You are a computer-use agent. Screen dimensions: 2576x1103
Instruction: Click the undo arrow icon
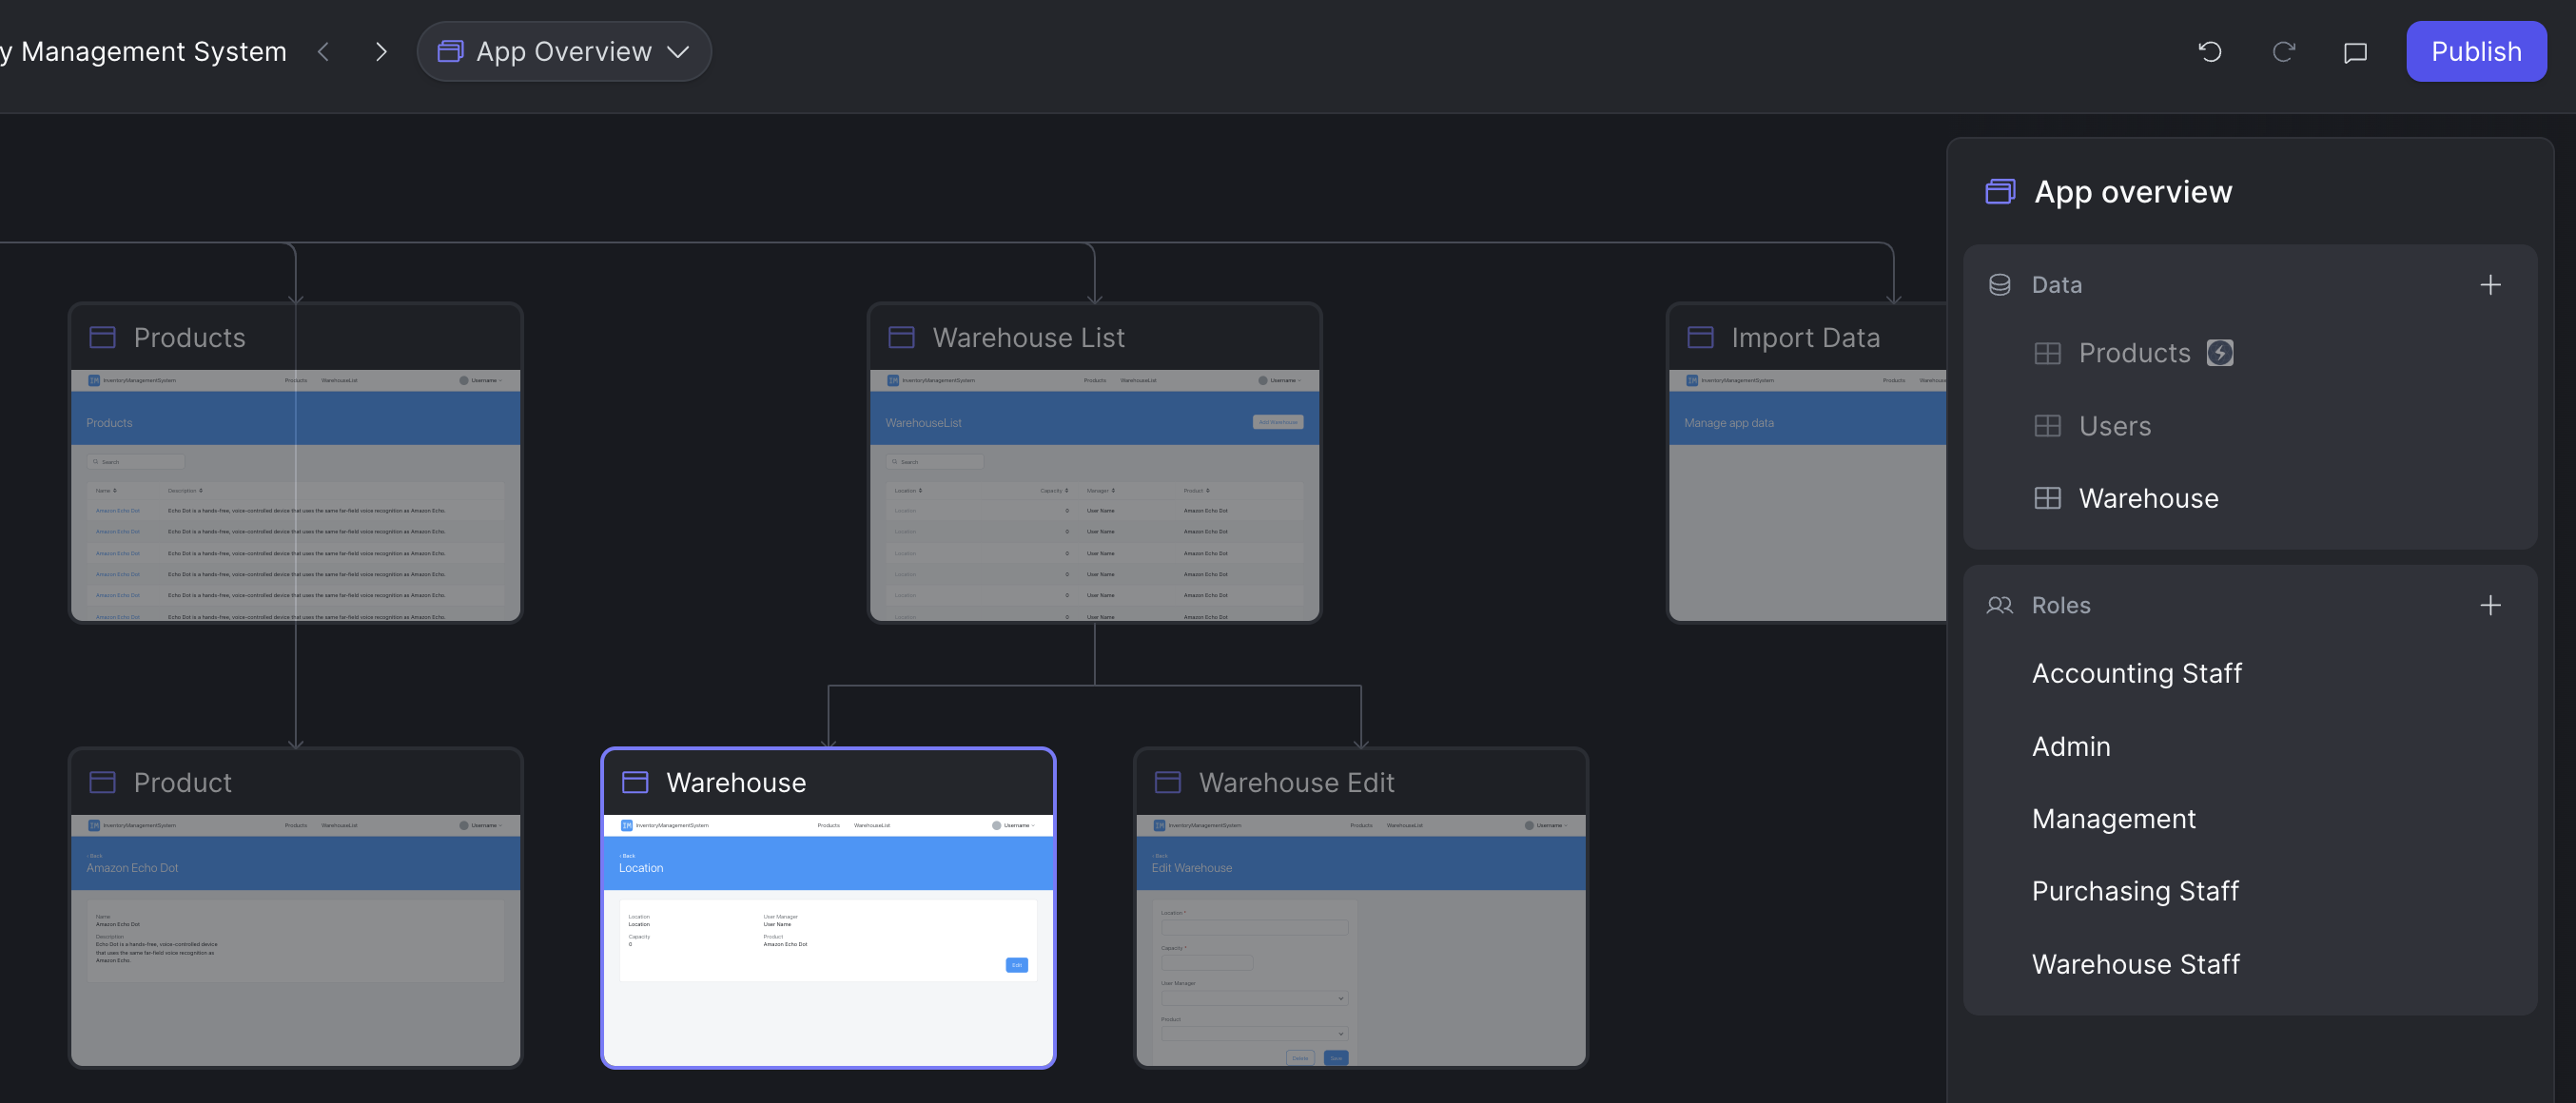2210,52
